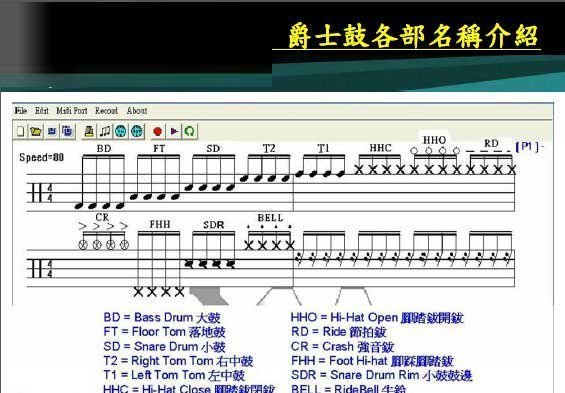Image resolution: width=565 pixels, height=393 pixels.
Task: Start recording with the red record button
Action: 157,131
